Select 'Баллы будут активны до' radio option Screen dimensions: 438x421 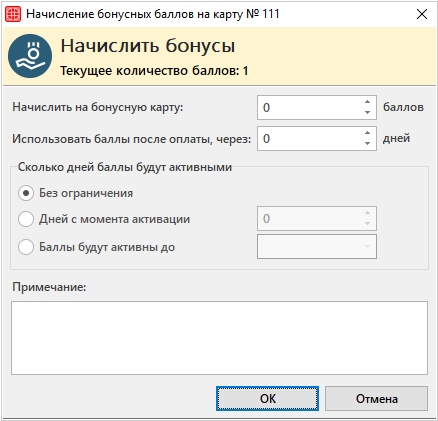[x=26, y=247]
